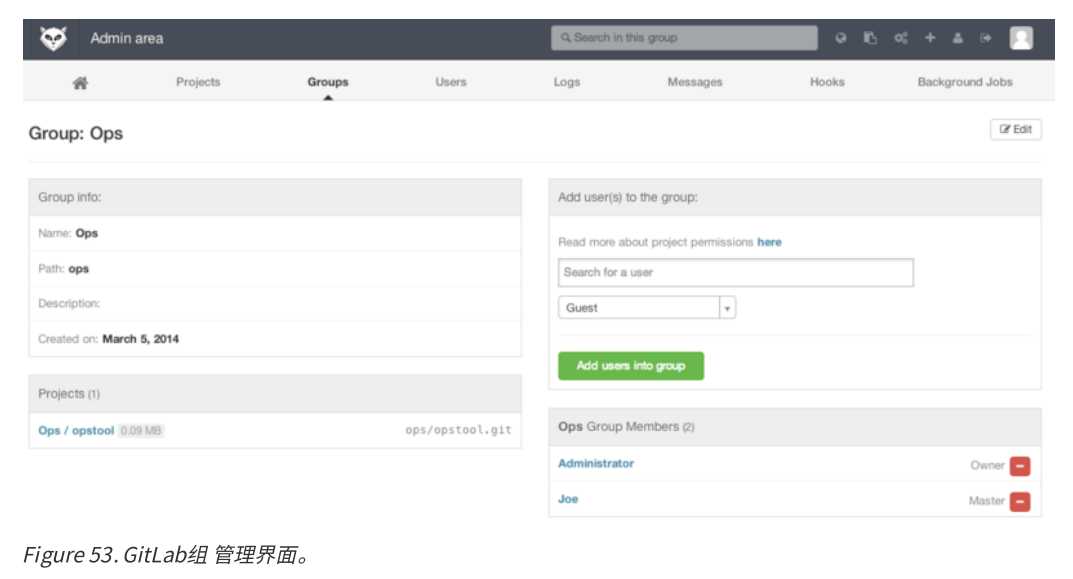Go to the Logs tab
This screenshot has width=1073, height=579.
tap(567, 82)
